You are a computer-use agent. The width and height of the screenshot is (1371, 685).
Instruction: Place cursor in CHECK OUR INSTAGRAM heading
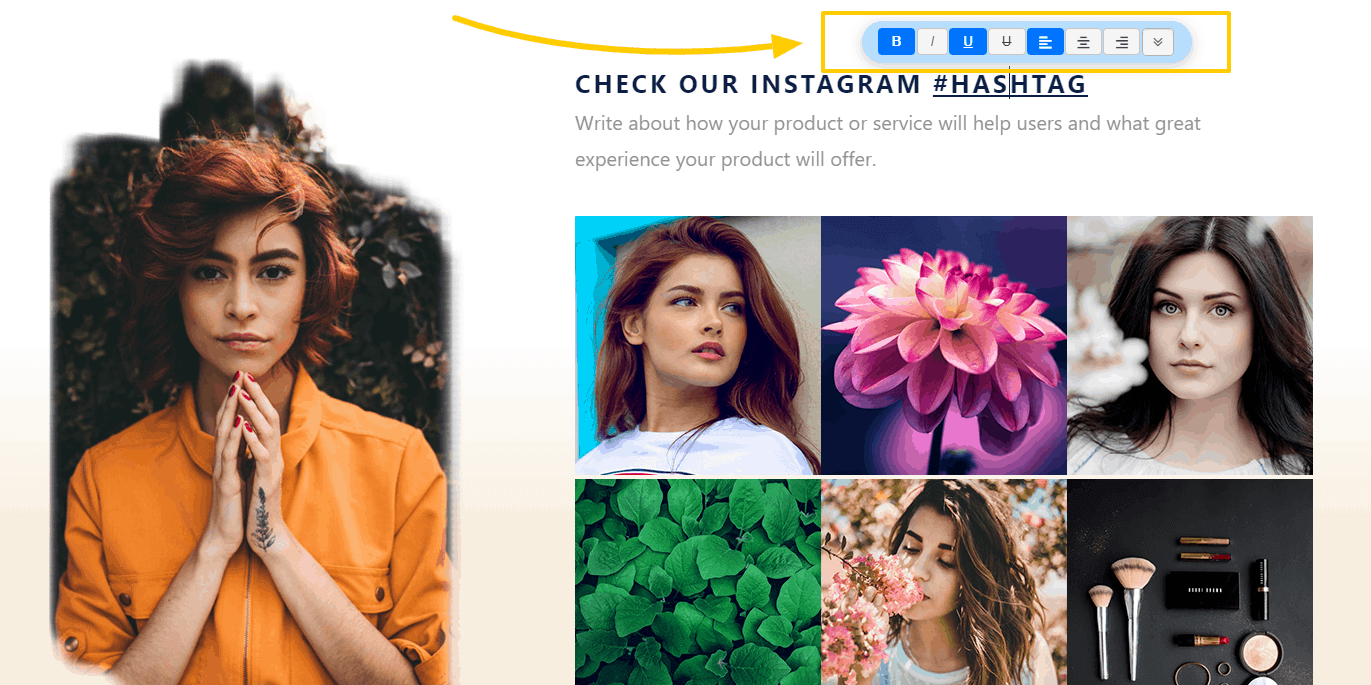click(x=748, y=85)
